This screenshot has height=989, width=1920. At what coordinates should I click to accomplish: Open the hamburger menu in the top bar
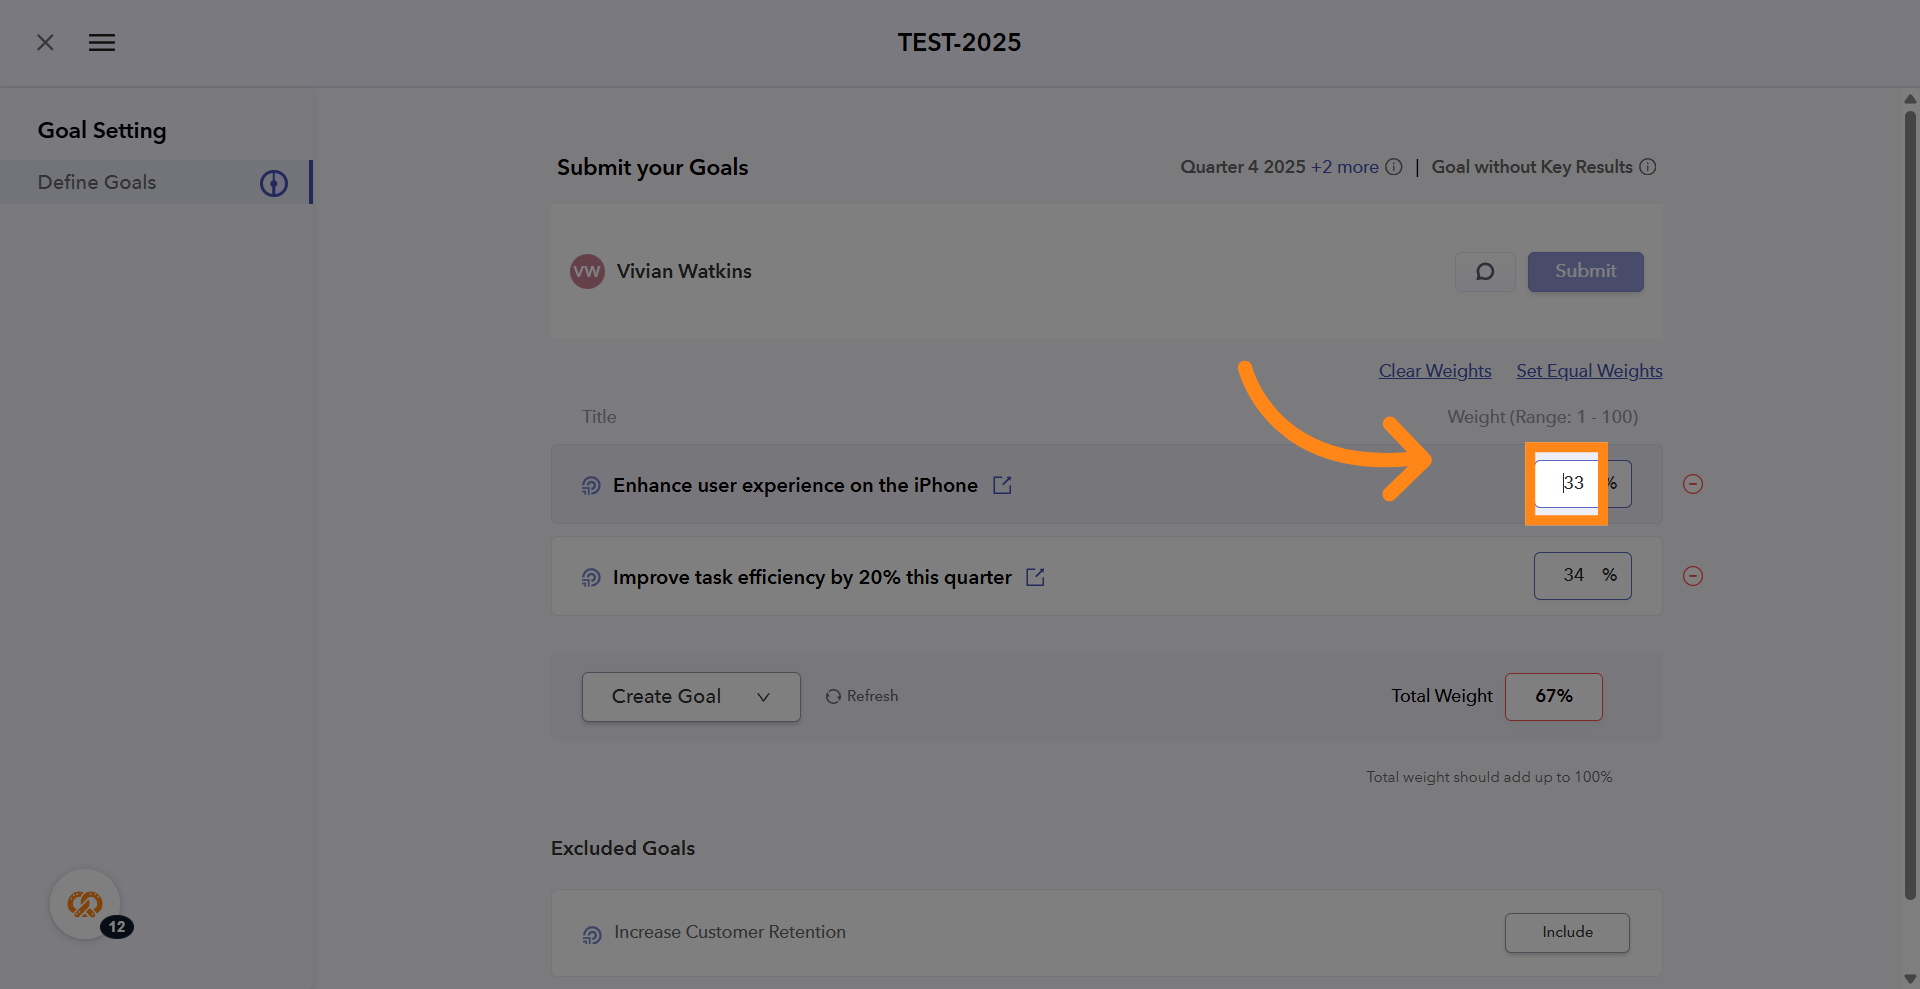(101, 42)
